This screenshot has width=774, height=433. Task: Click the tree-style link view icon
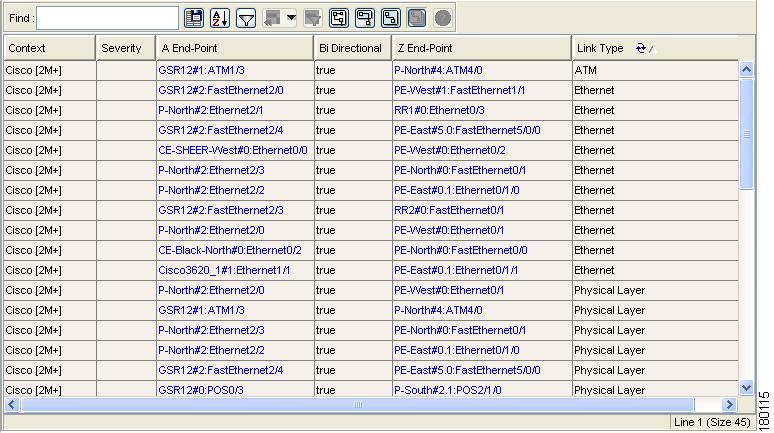(339, 18)
